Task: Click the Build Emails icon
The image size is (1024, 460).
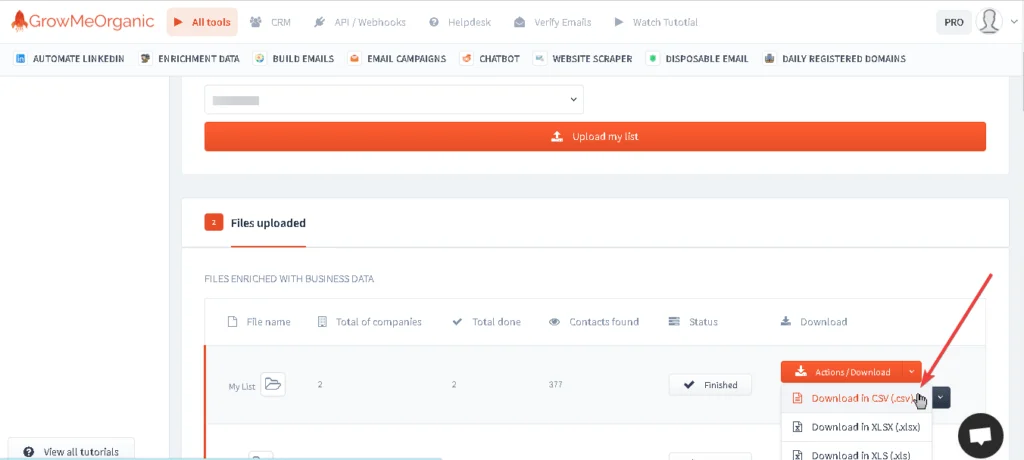Action: coord(260,59)
